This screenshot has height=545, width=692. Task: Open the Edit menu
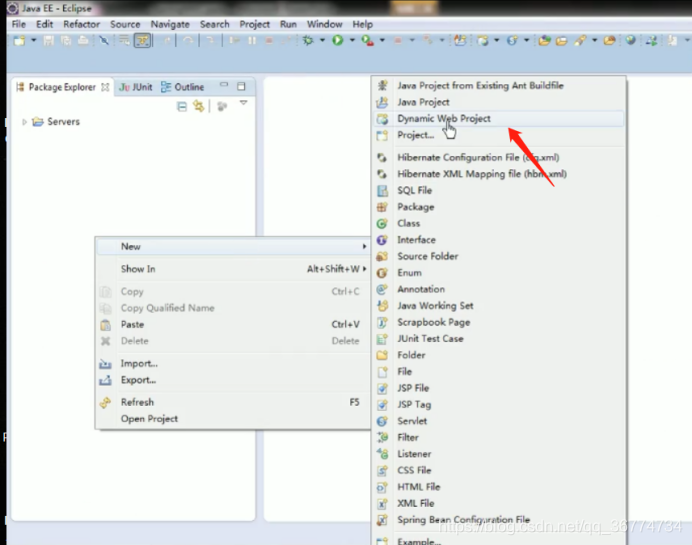coord(45,24)
